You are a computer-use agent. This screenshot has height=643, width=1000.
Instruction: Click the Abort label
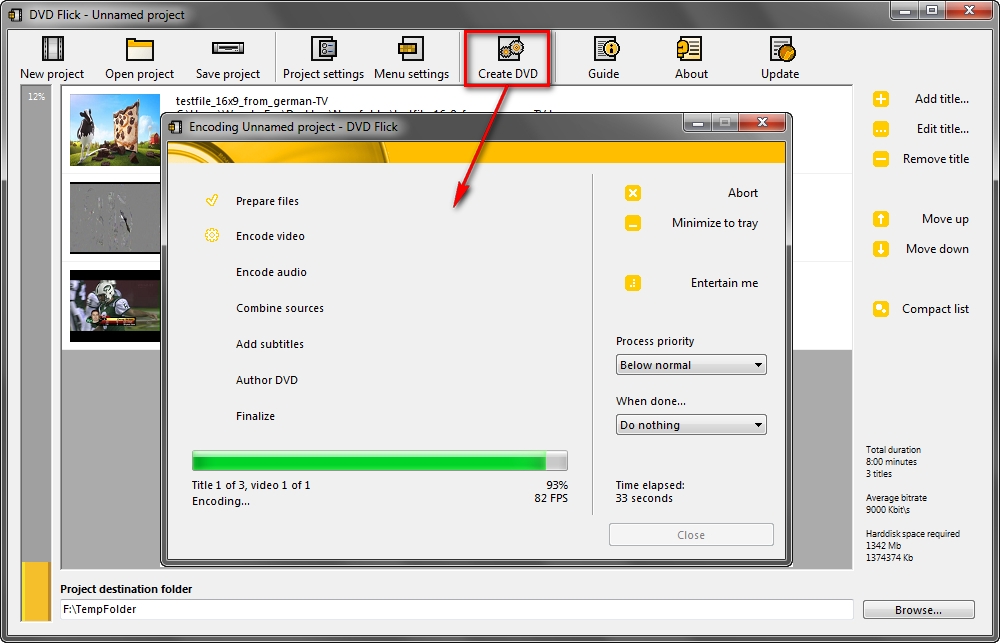(743, 193)
